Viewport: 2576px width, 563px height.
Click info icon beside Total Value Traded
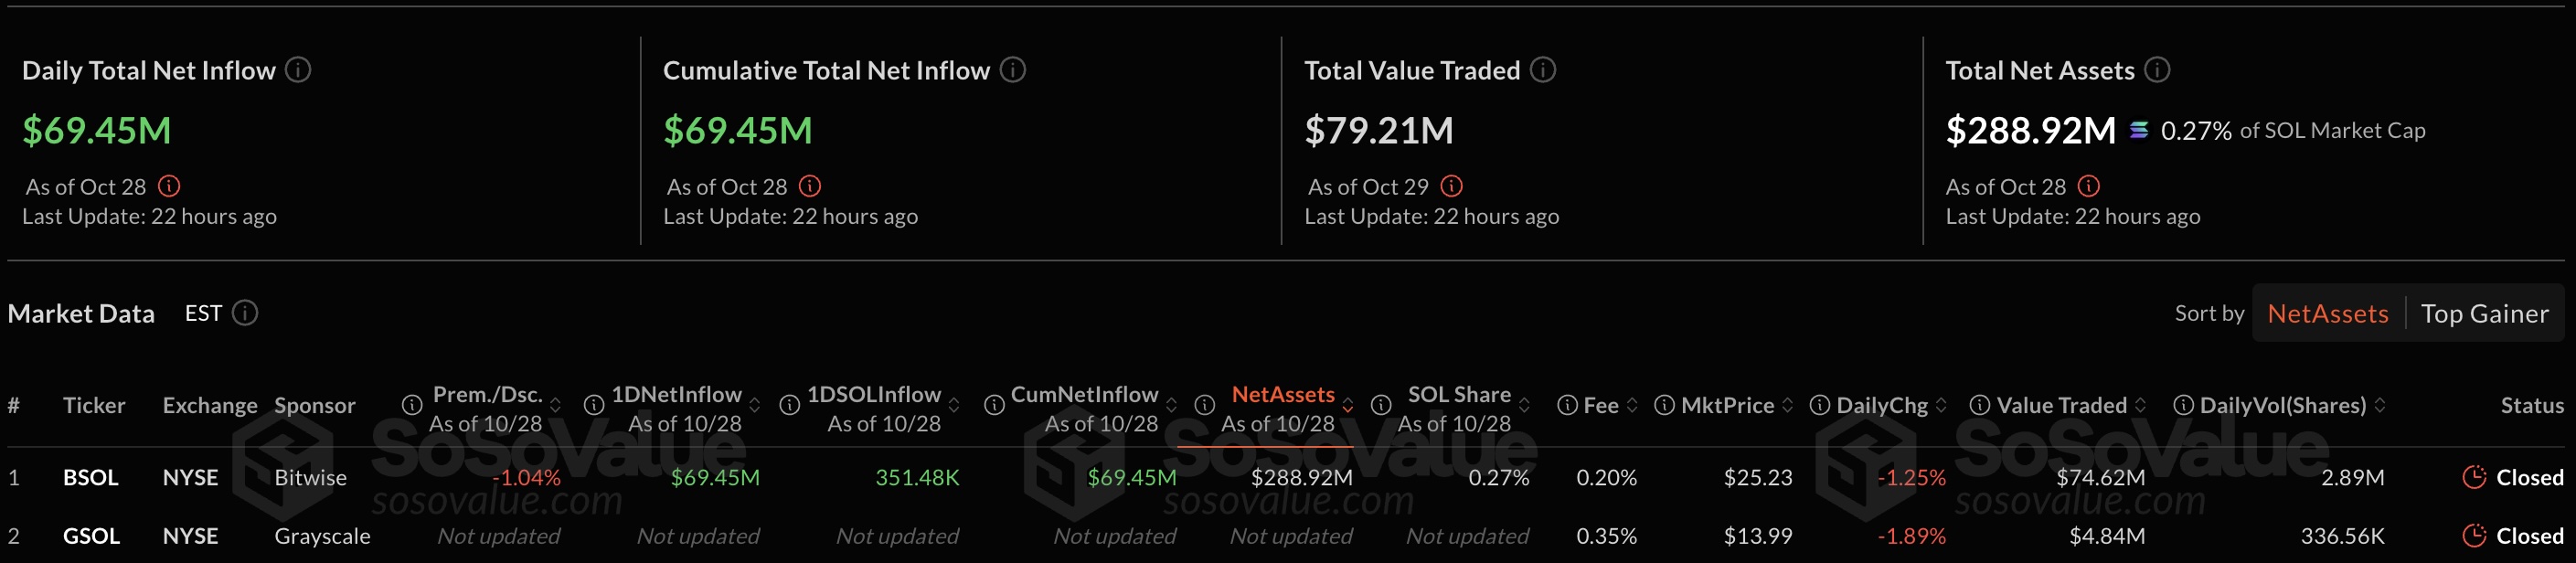(1543, 70)
